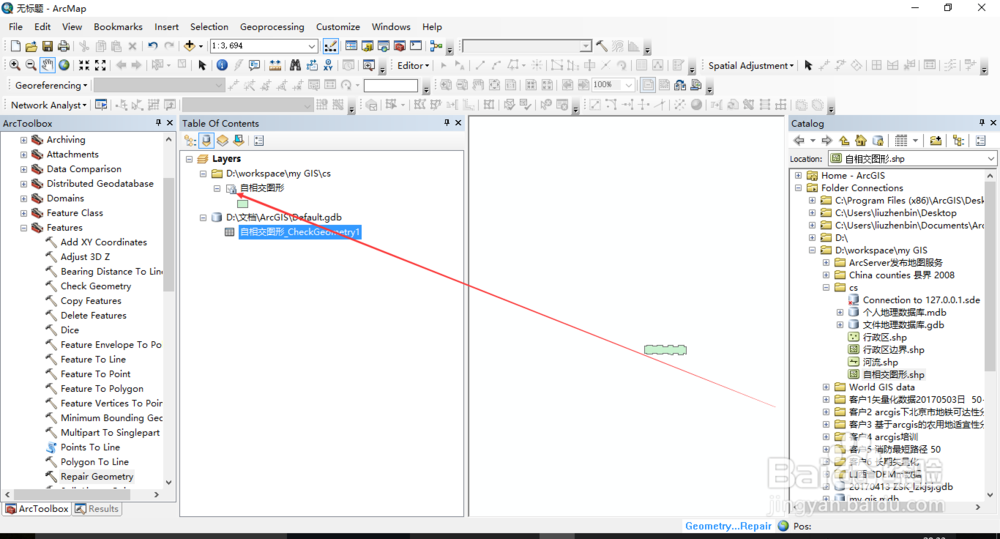Click the green symbol swatch of 自相交图形 layer

(x=242, y=204)
